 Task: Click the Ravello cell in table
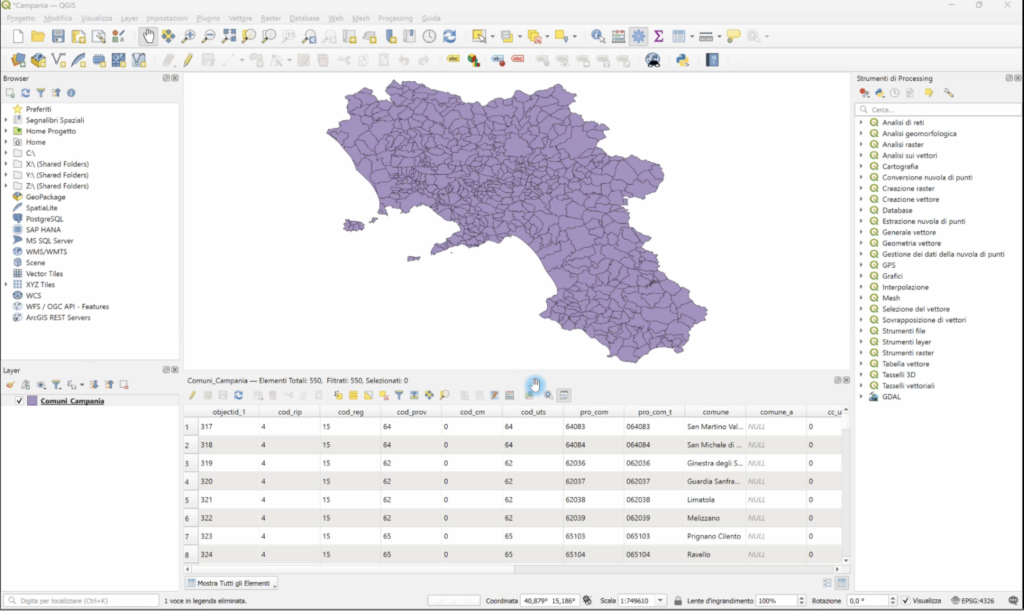(x=714, y=554)
